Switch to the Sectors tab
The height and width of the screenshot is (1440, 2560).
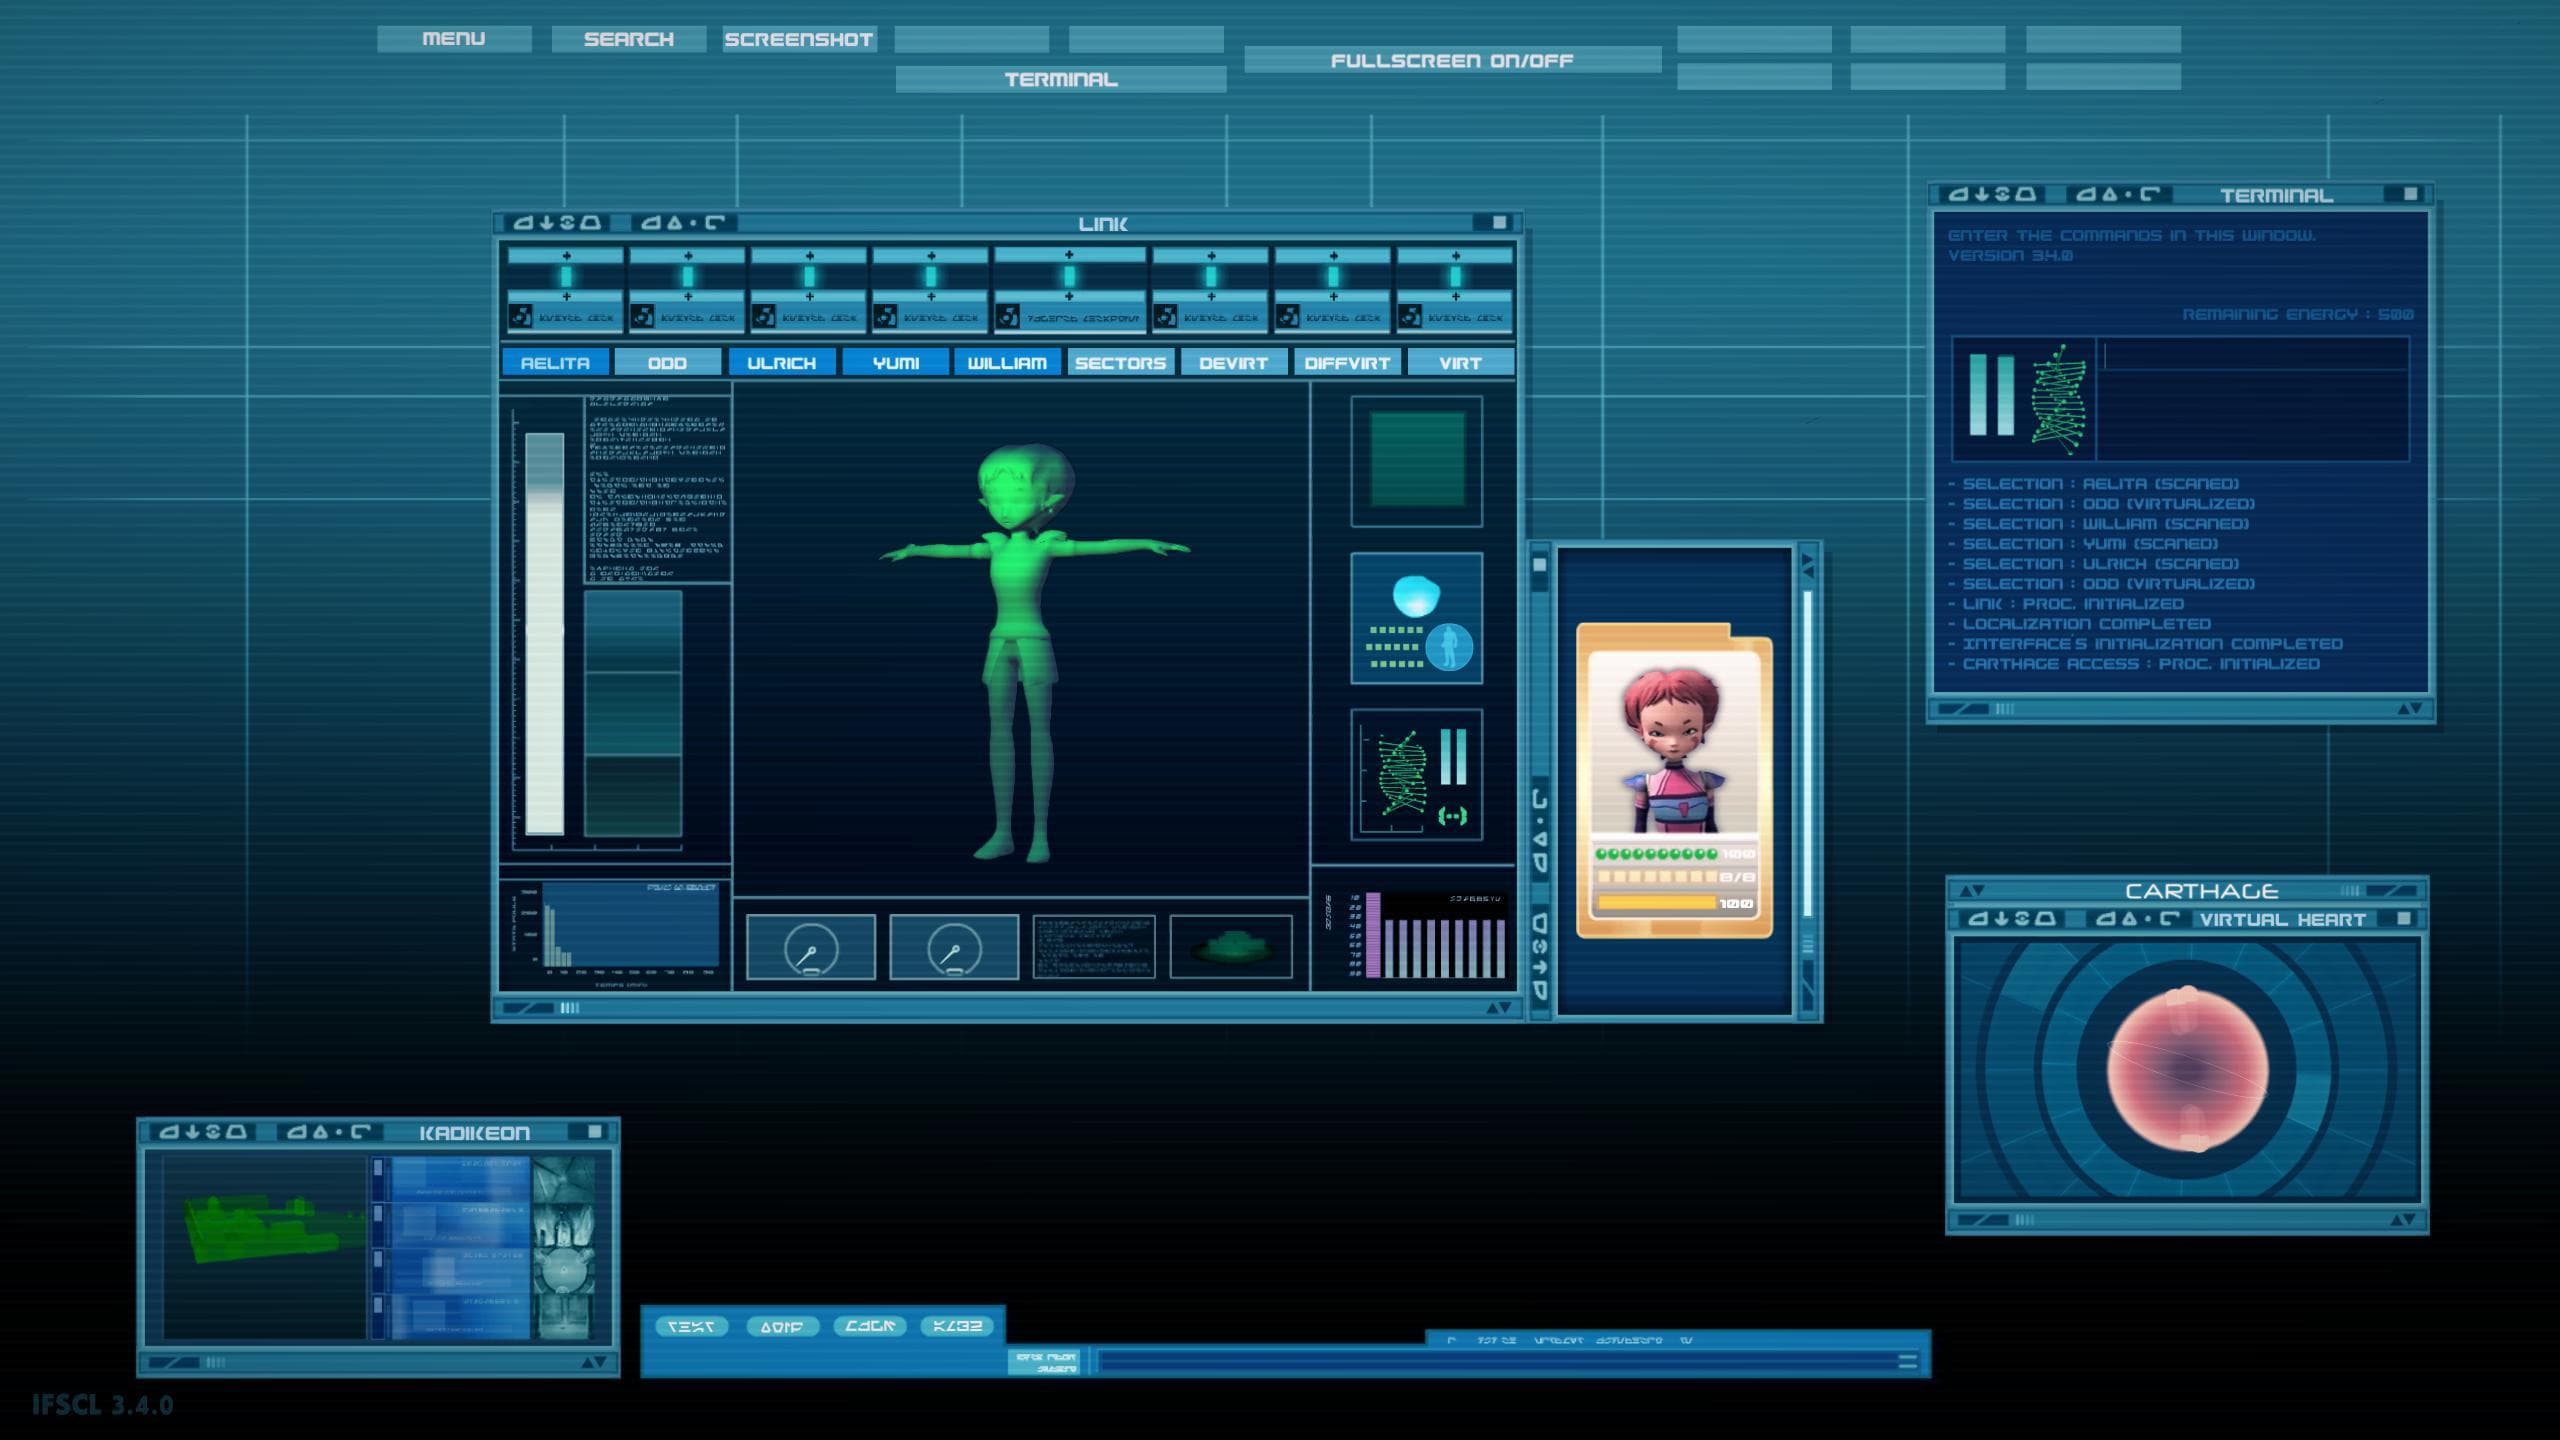[x=1120, y=363]
